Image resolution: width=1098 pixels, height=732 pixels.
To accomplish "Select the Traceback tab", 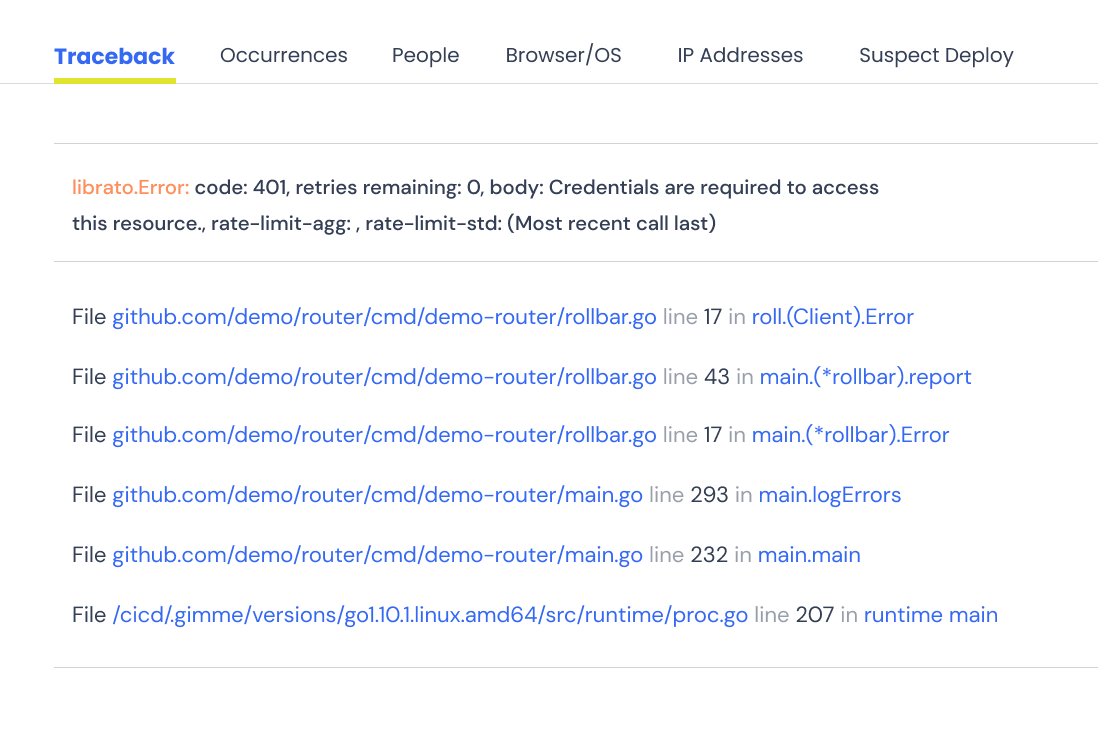I will pos(114,55).
